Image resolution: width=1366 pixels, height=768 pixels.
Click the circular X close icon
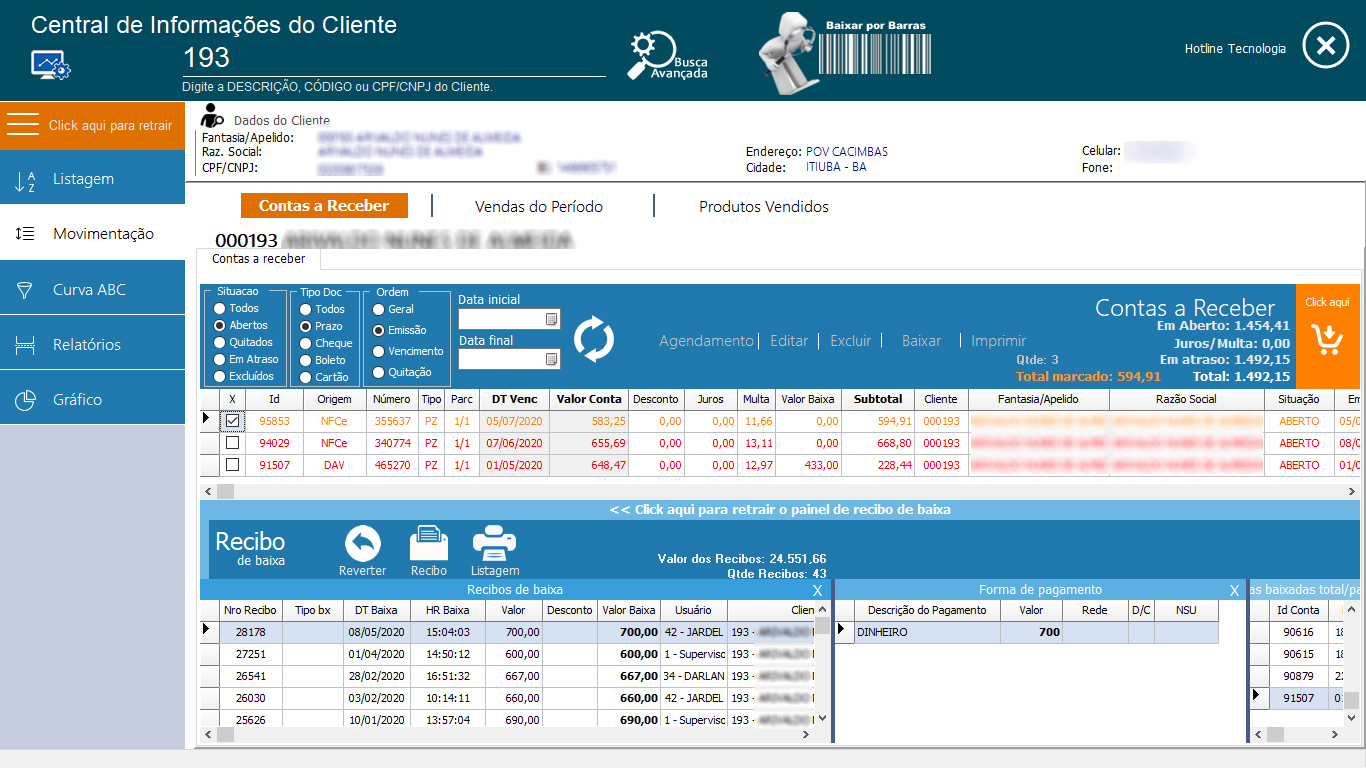coord(1325,46)
